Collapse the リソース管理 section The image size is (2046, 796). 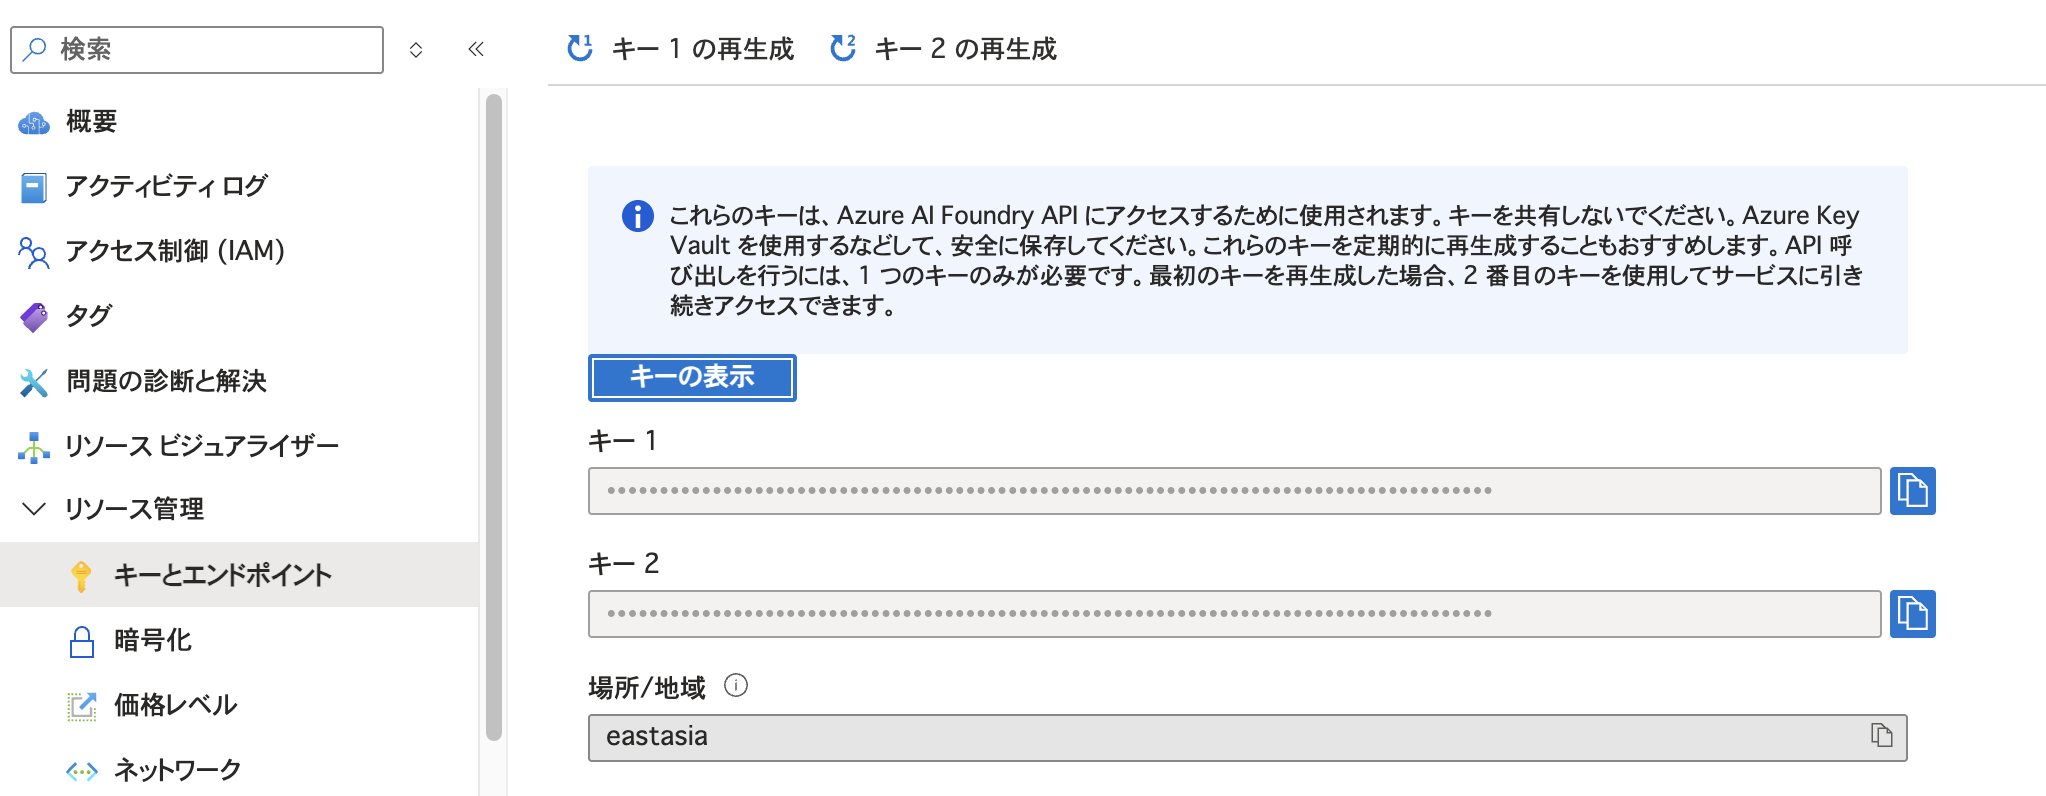point(34,509)
